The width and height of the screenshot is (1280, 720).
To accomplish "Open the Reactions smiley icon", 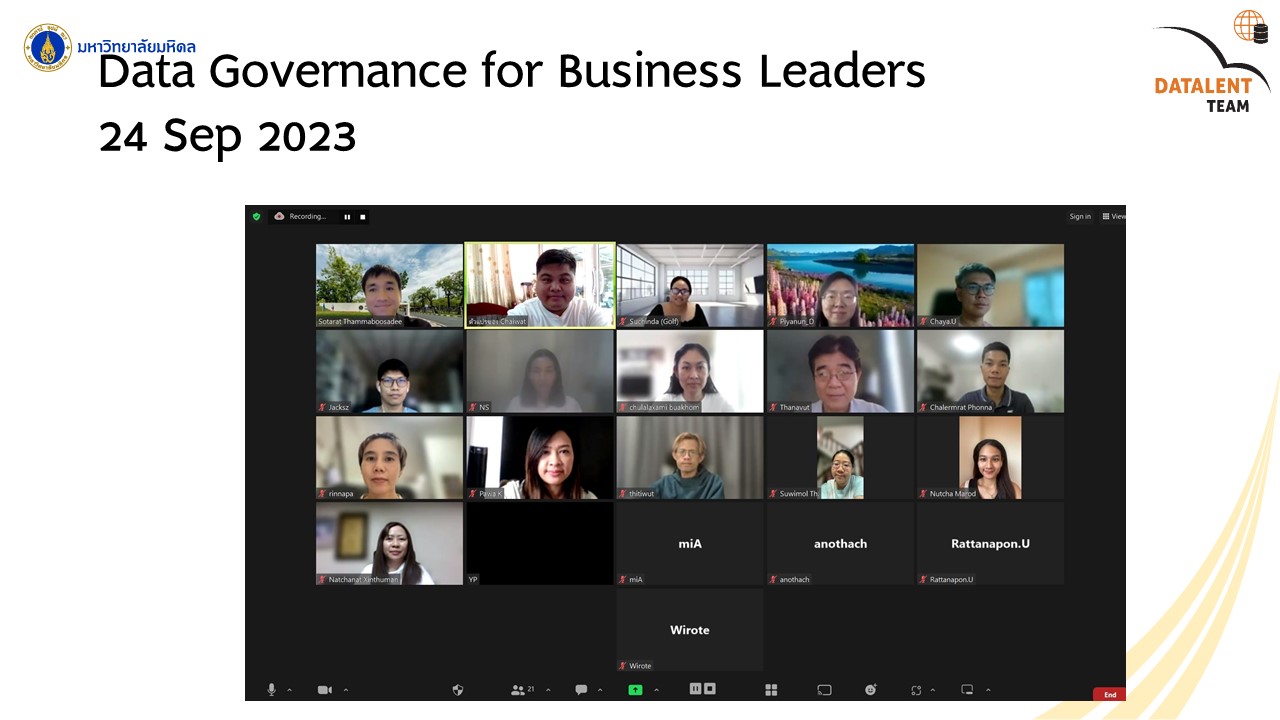I will tap(871, 690).
